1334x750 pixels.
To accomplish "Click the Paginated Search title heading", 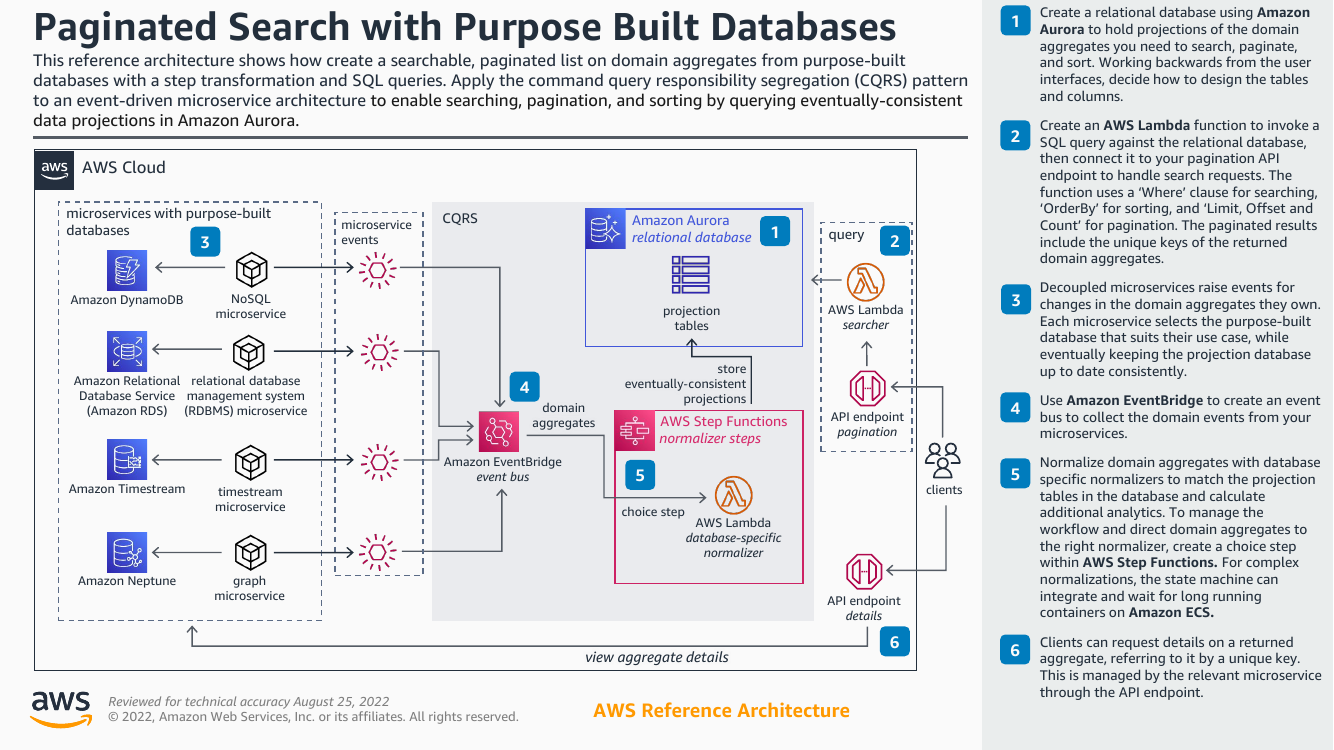I will pyautogui.click(x=466, y=27).
